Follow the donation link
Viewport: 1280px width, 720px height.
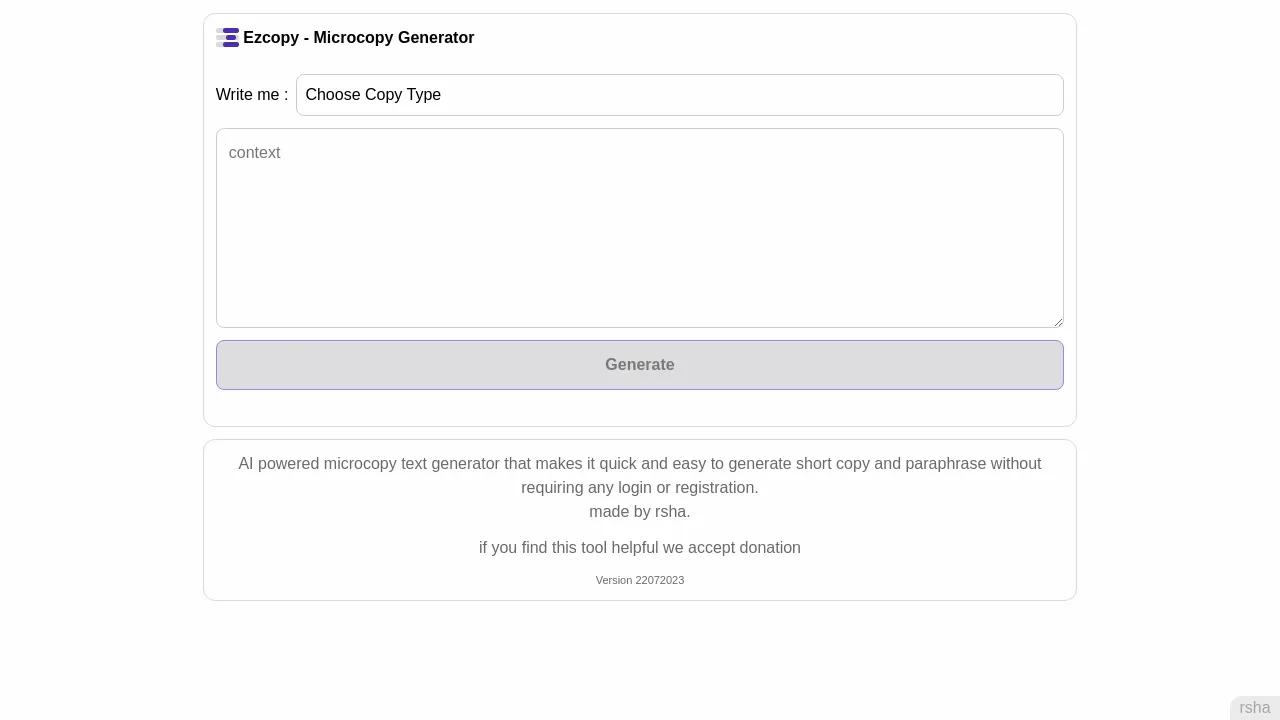[769, 548]
